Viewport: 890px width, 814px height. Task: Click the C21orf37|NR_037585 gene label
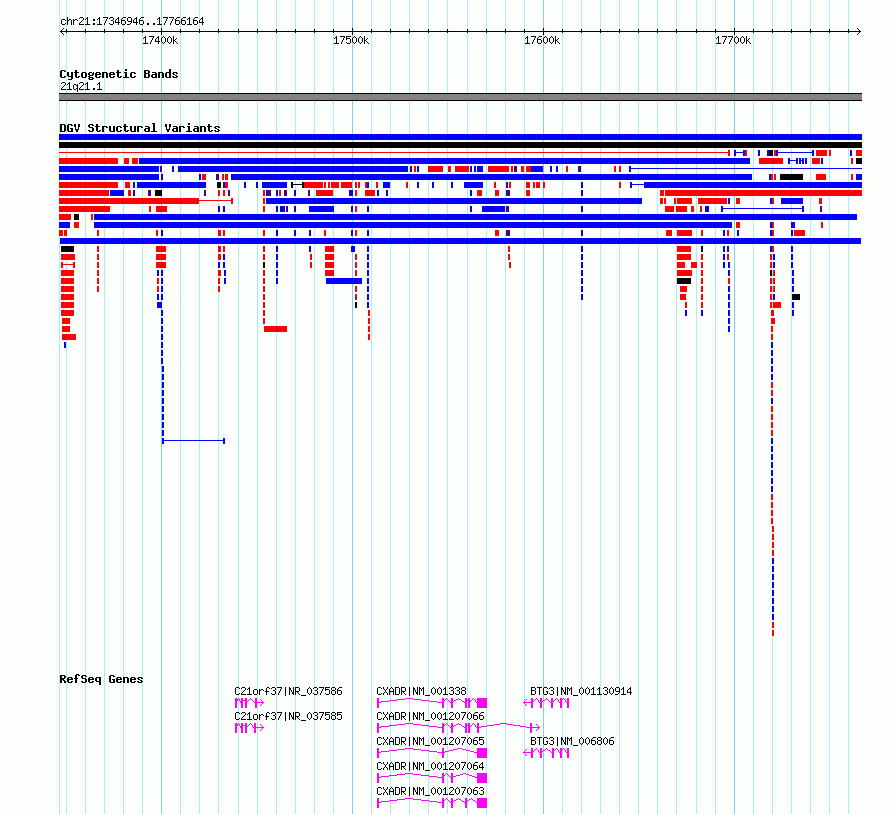click(x=288, y=716)
